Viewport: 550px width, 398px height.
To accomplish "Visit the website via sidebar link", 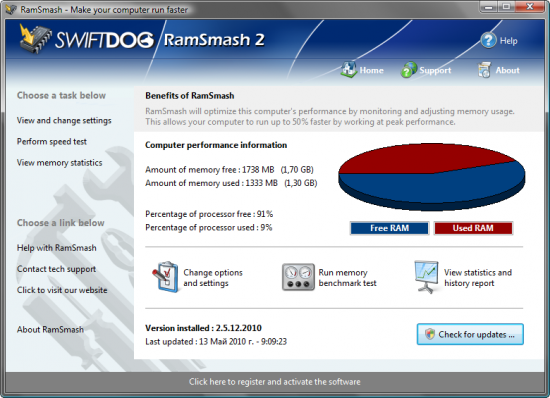I will (x=62, y=290).
